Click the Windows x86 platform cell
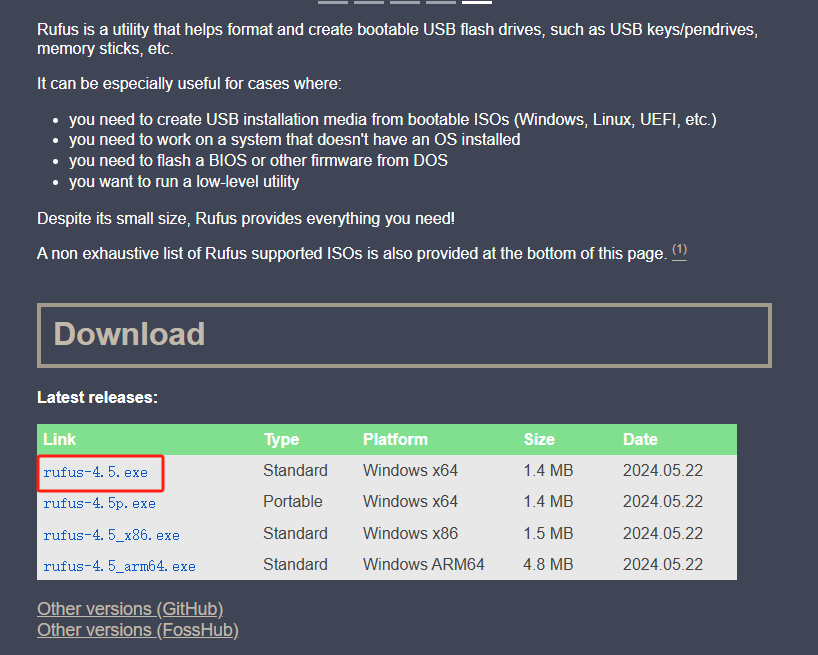 pyautogui.click(x=410, y=533)
